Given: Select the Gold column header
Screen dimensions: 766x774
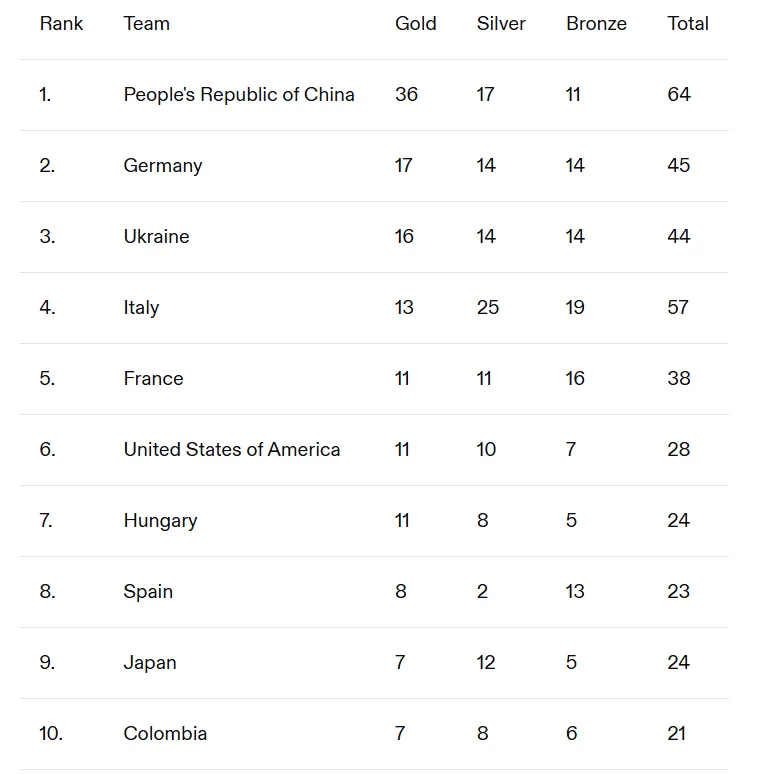Looking at the screenshot, I should (416, 24).
